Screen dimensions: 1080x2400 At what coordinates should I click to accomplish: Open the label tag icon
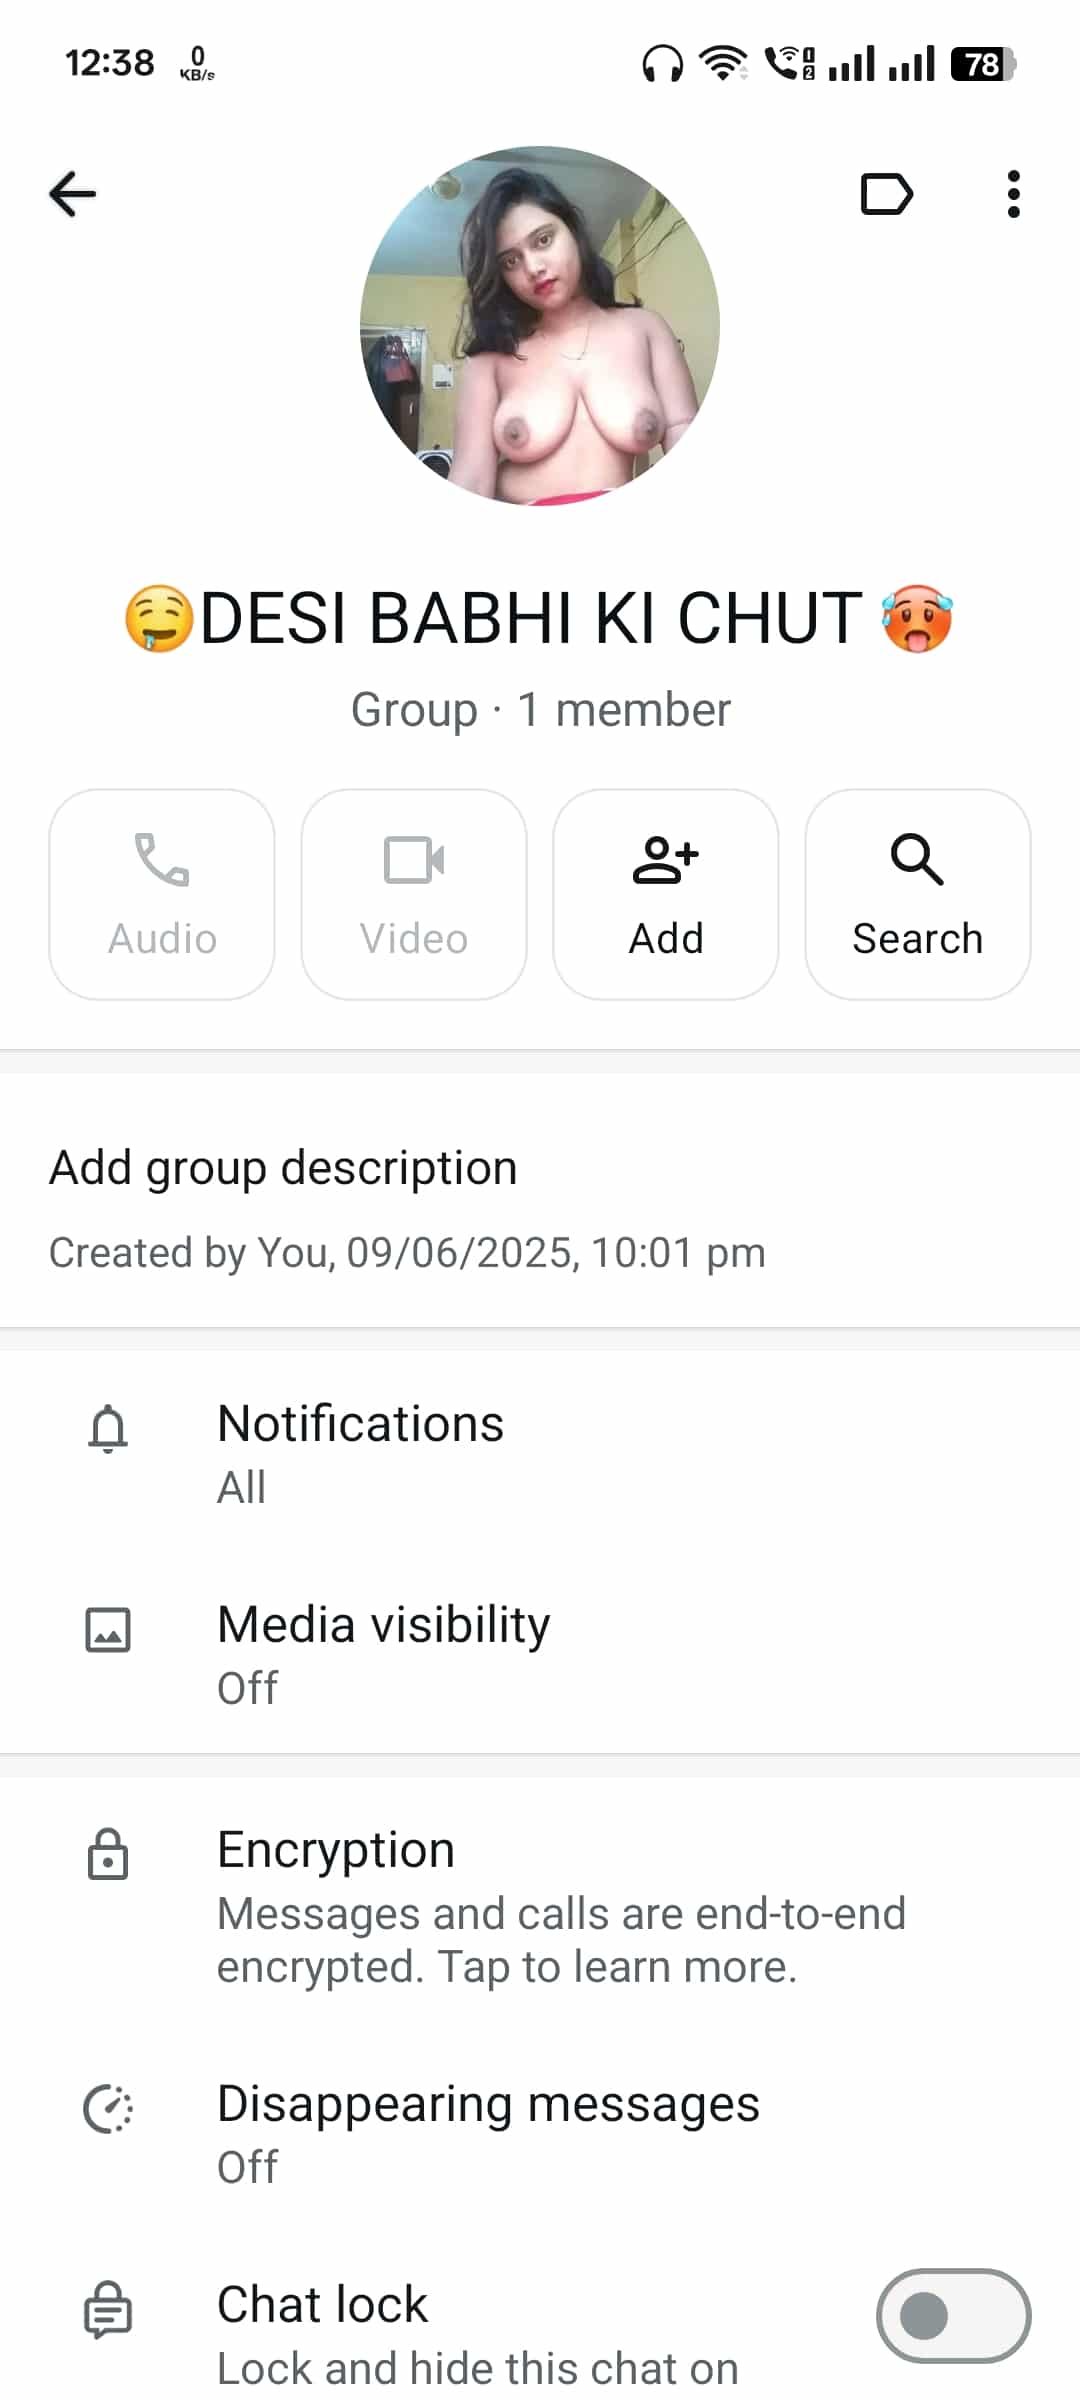point(887,194)
